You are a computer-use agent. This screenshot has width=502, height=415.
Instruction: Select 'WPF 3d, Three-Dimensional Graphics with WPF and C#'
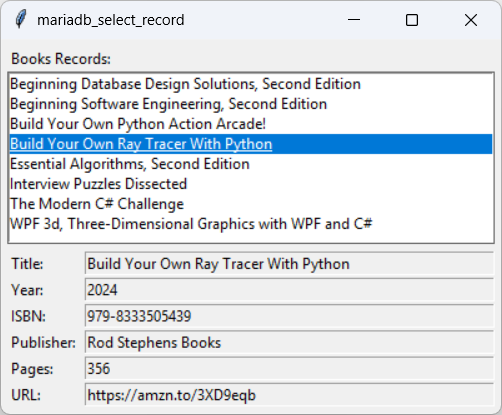point(251,224)
